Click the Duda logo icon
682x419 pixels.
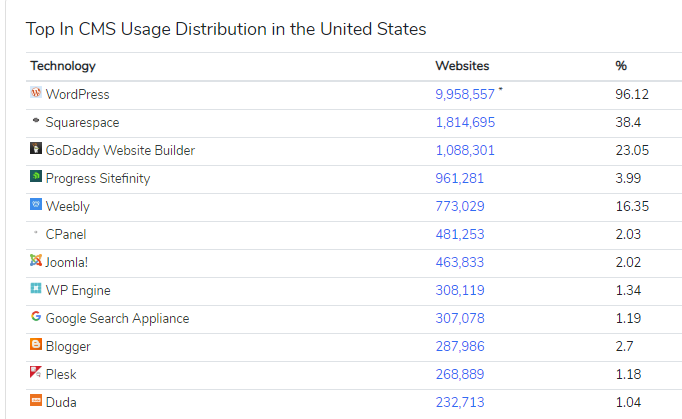click(36, 400)
